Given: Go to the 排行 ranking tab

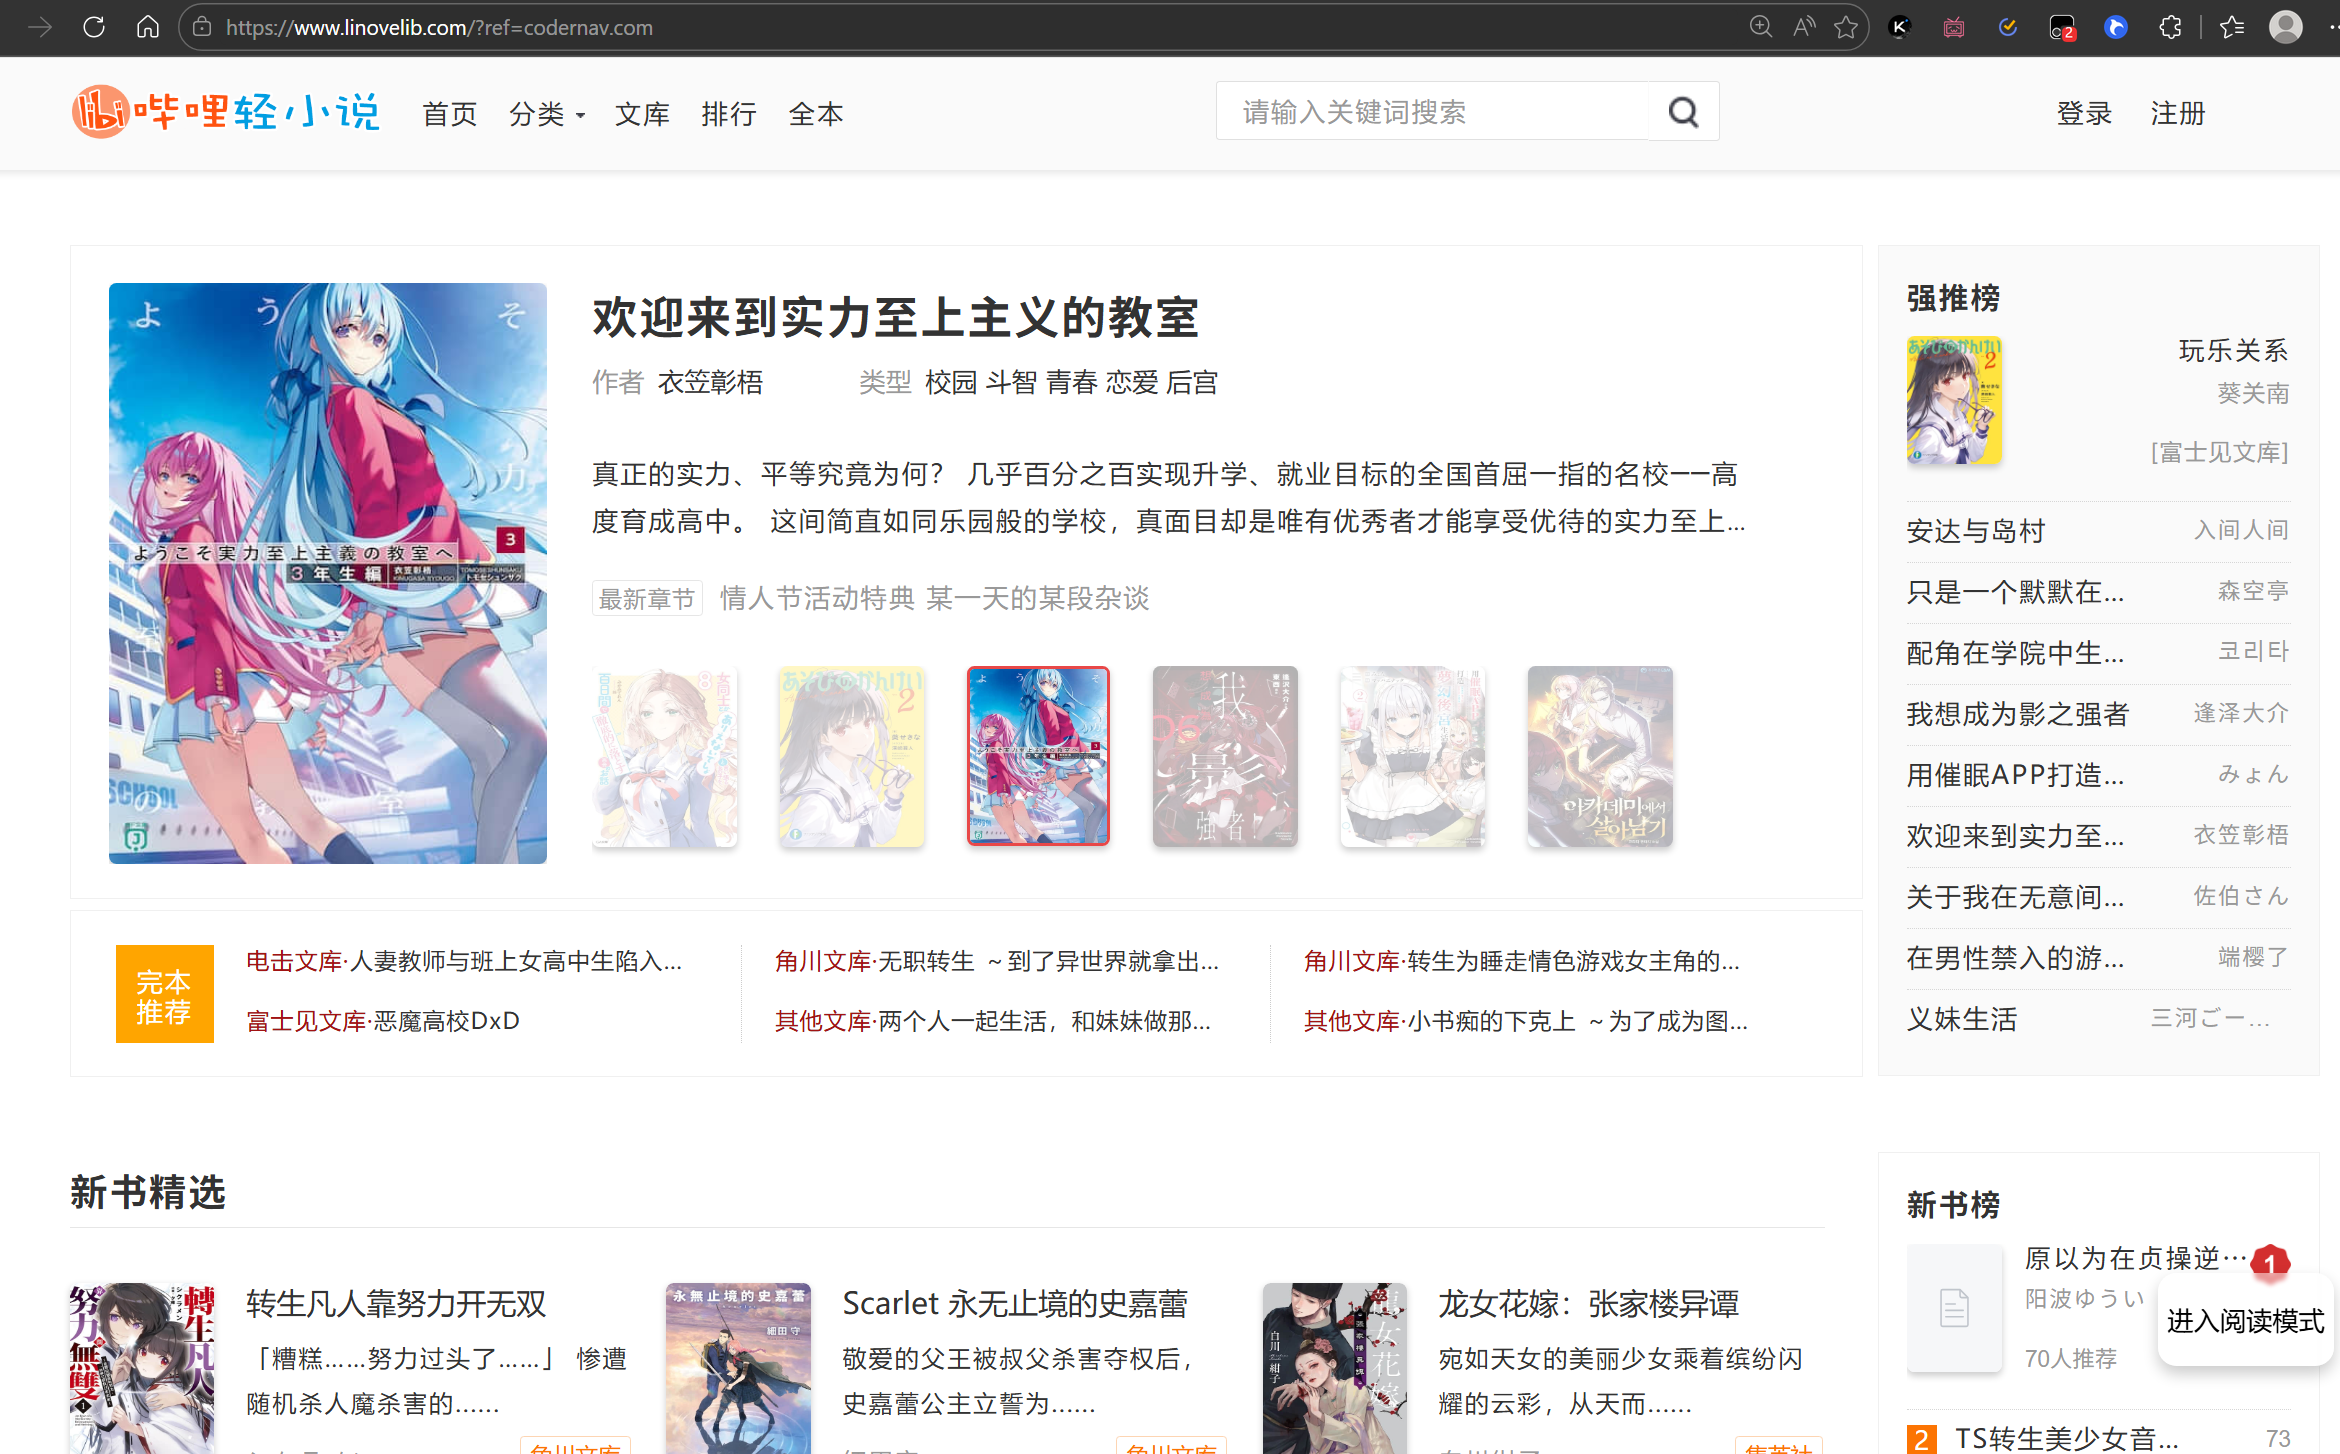Looking at the screenshot, I should pyautogui.click(x=728, y=114).
